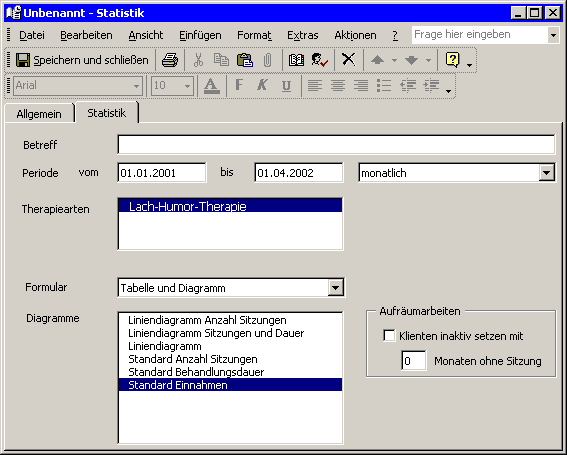
Task: Expand the monatlich period dropdown
Action: pos(546,173)
